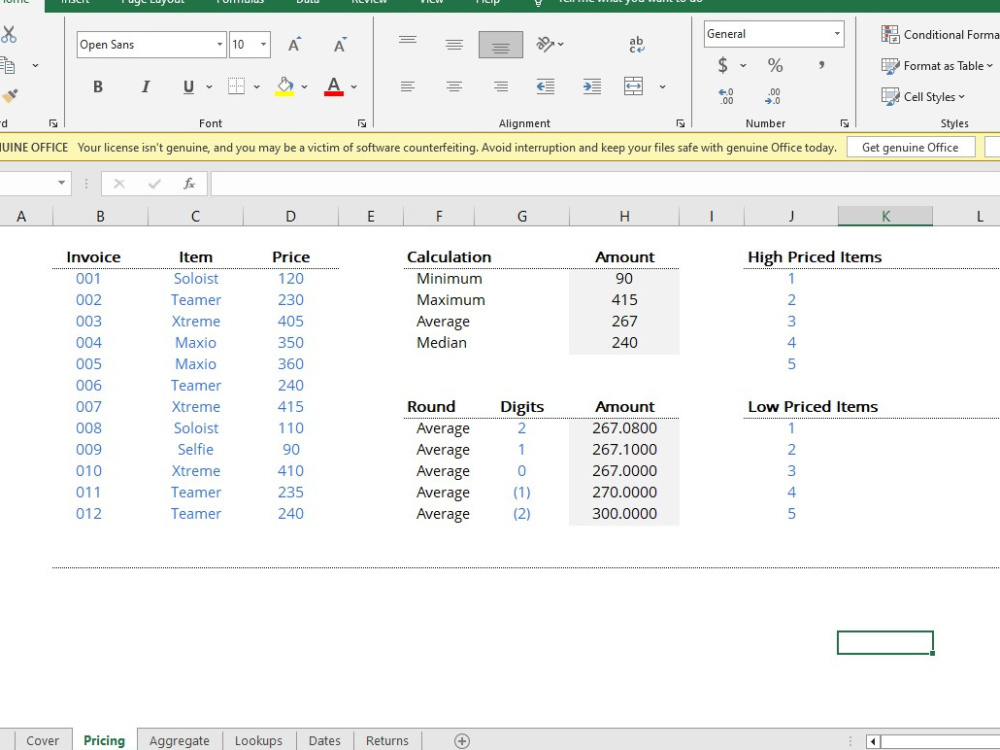
Task: Switch to the Dates sheet tab
Action: [x=324, y=740]
